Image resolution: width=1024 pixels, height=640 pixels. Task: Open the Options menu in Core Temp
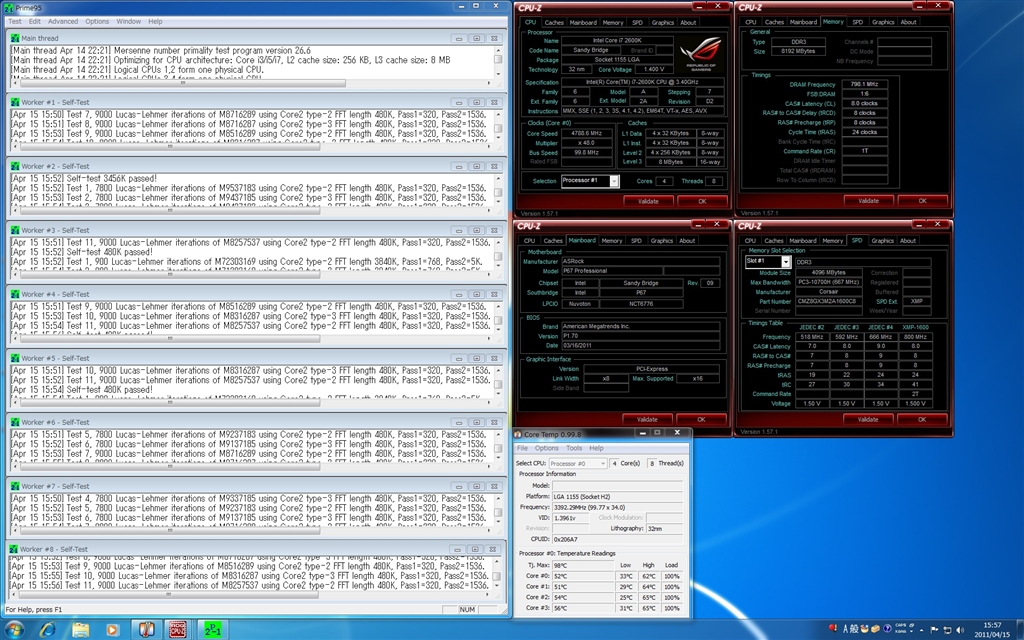547,448
